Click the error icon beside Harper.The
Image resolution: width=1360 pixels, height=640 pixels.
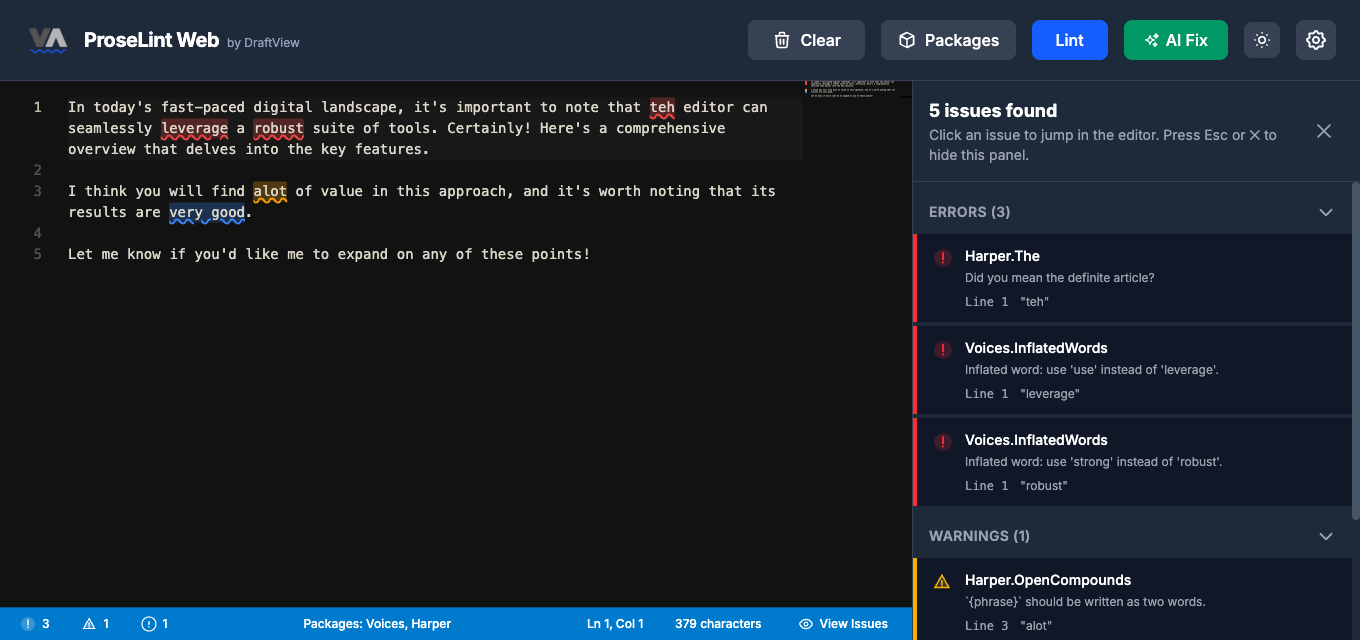942,258
